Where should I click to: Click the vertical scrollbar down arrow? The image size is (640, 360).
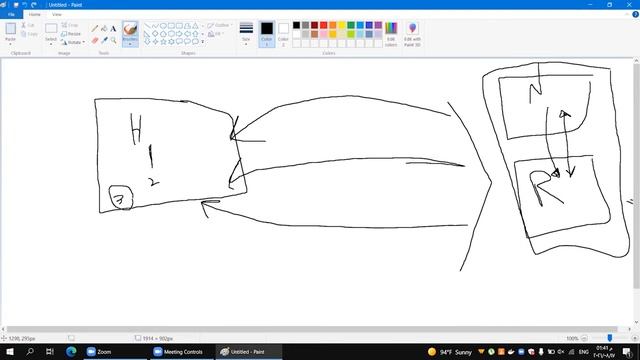click(636, 322)
